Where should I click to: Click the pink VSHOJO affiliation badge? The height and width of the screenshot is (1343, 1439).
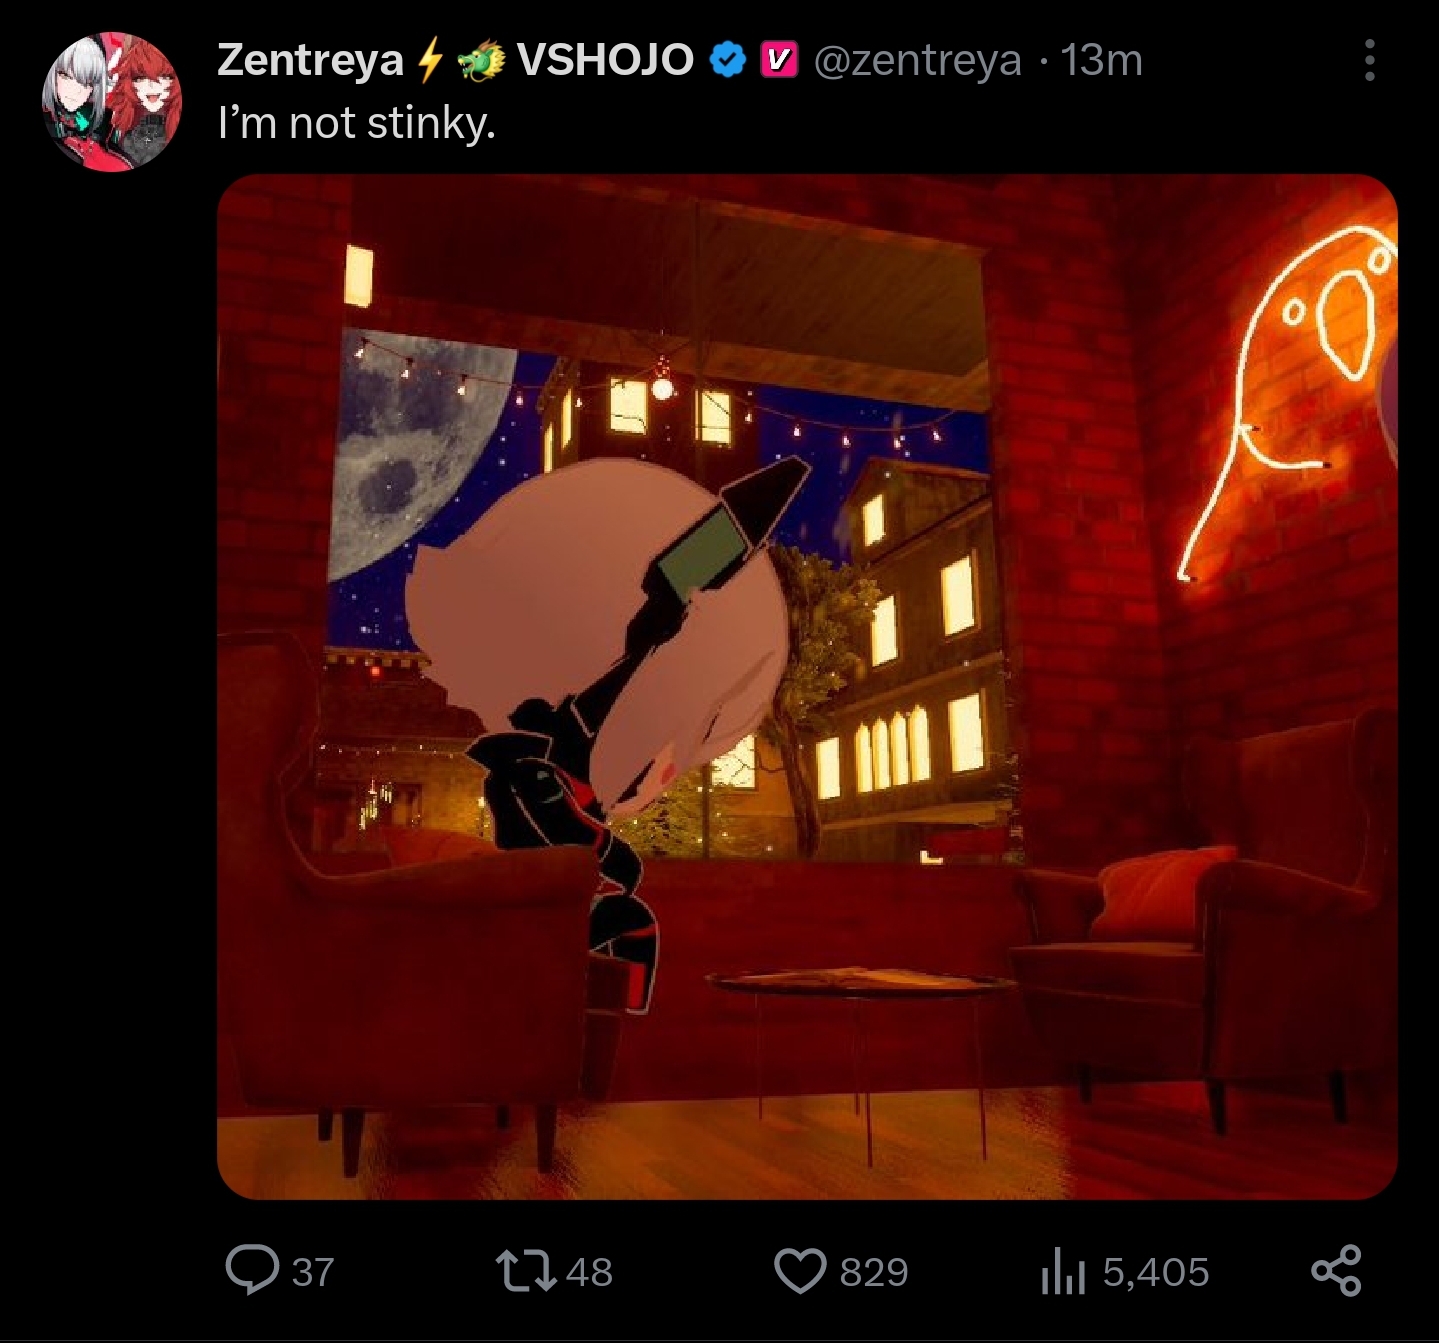(x=779, y=61)
